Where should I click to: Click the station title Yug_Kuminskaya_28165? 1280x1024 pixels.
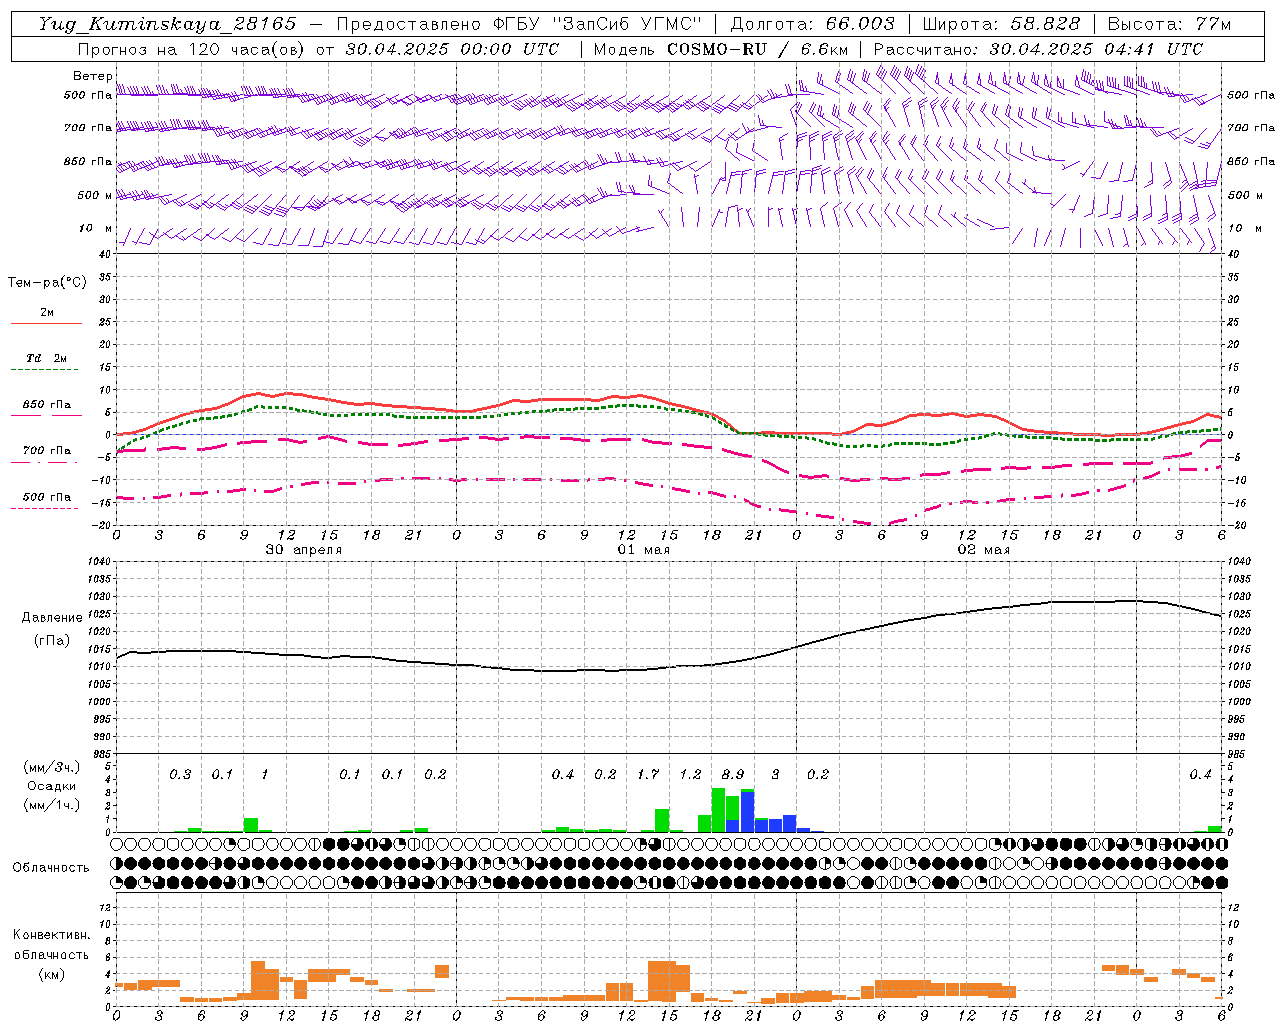168,24
